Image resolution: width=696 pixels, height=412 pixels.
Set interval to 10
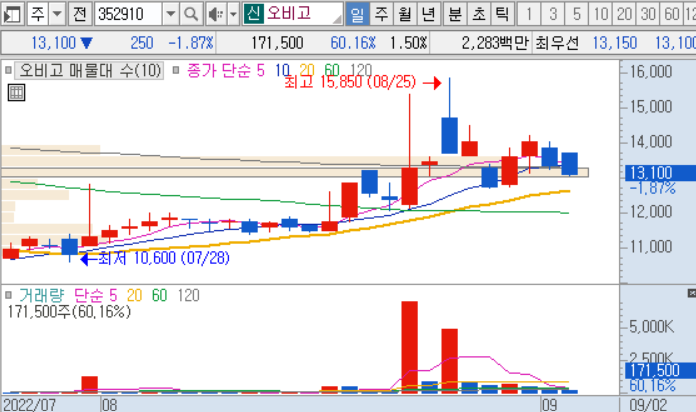[x=601, y=14]
